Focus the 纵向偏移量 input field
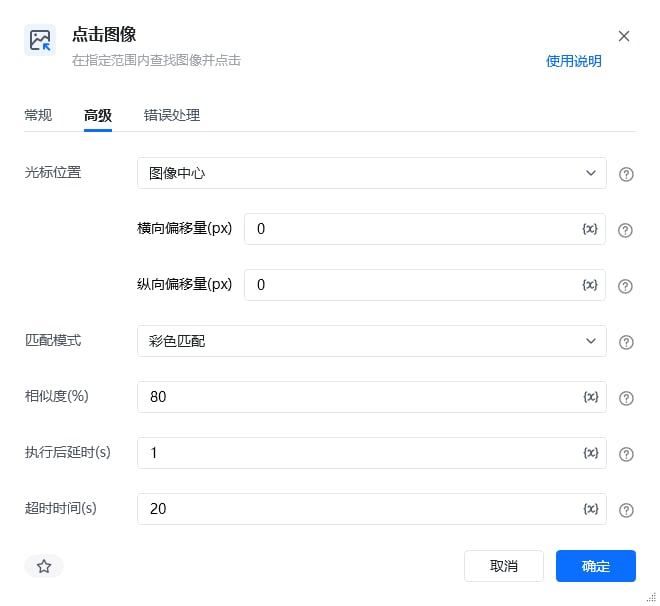 pos(425,285)
